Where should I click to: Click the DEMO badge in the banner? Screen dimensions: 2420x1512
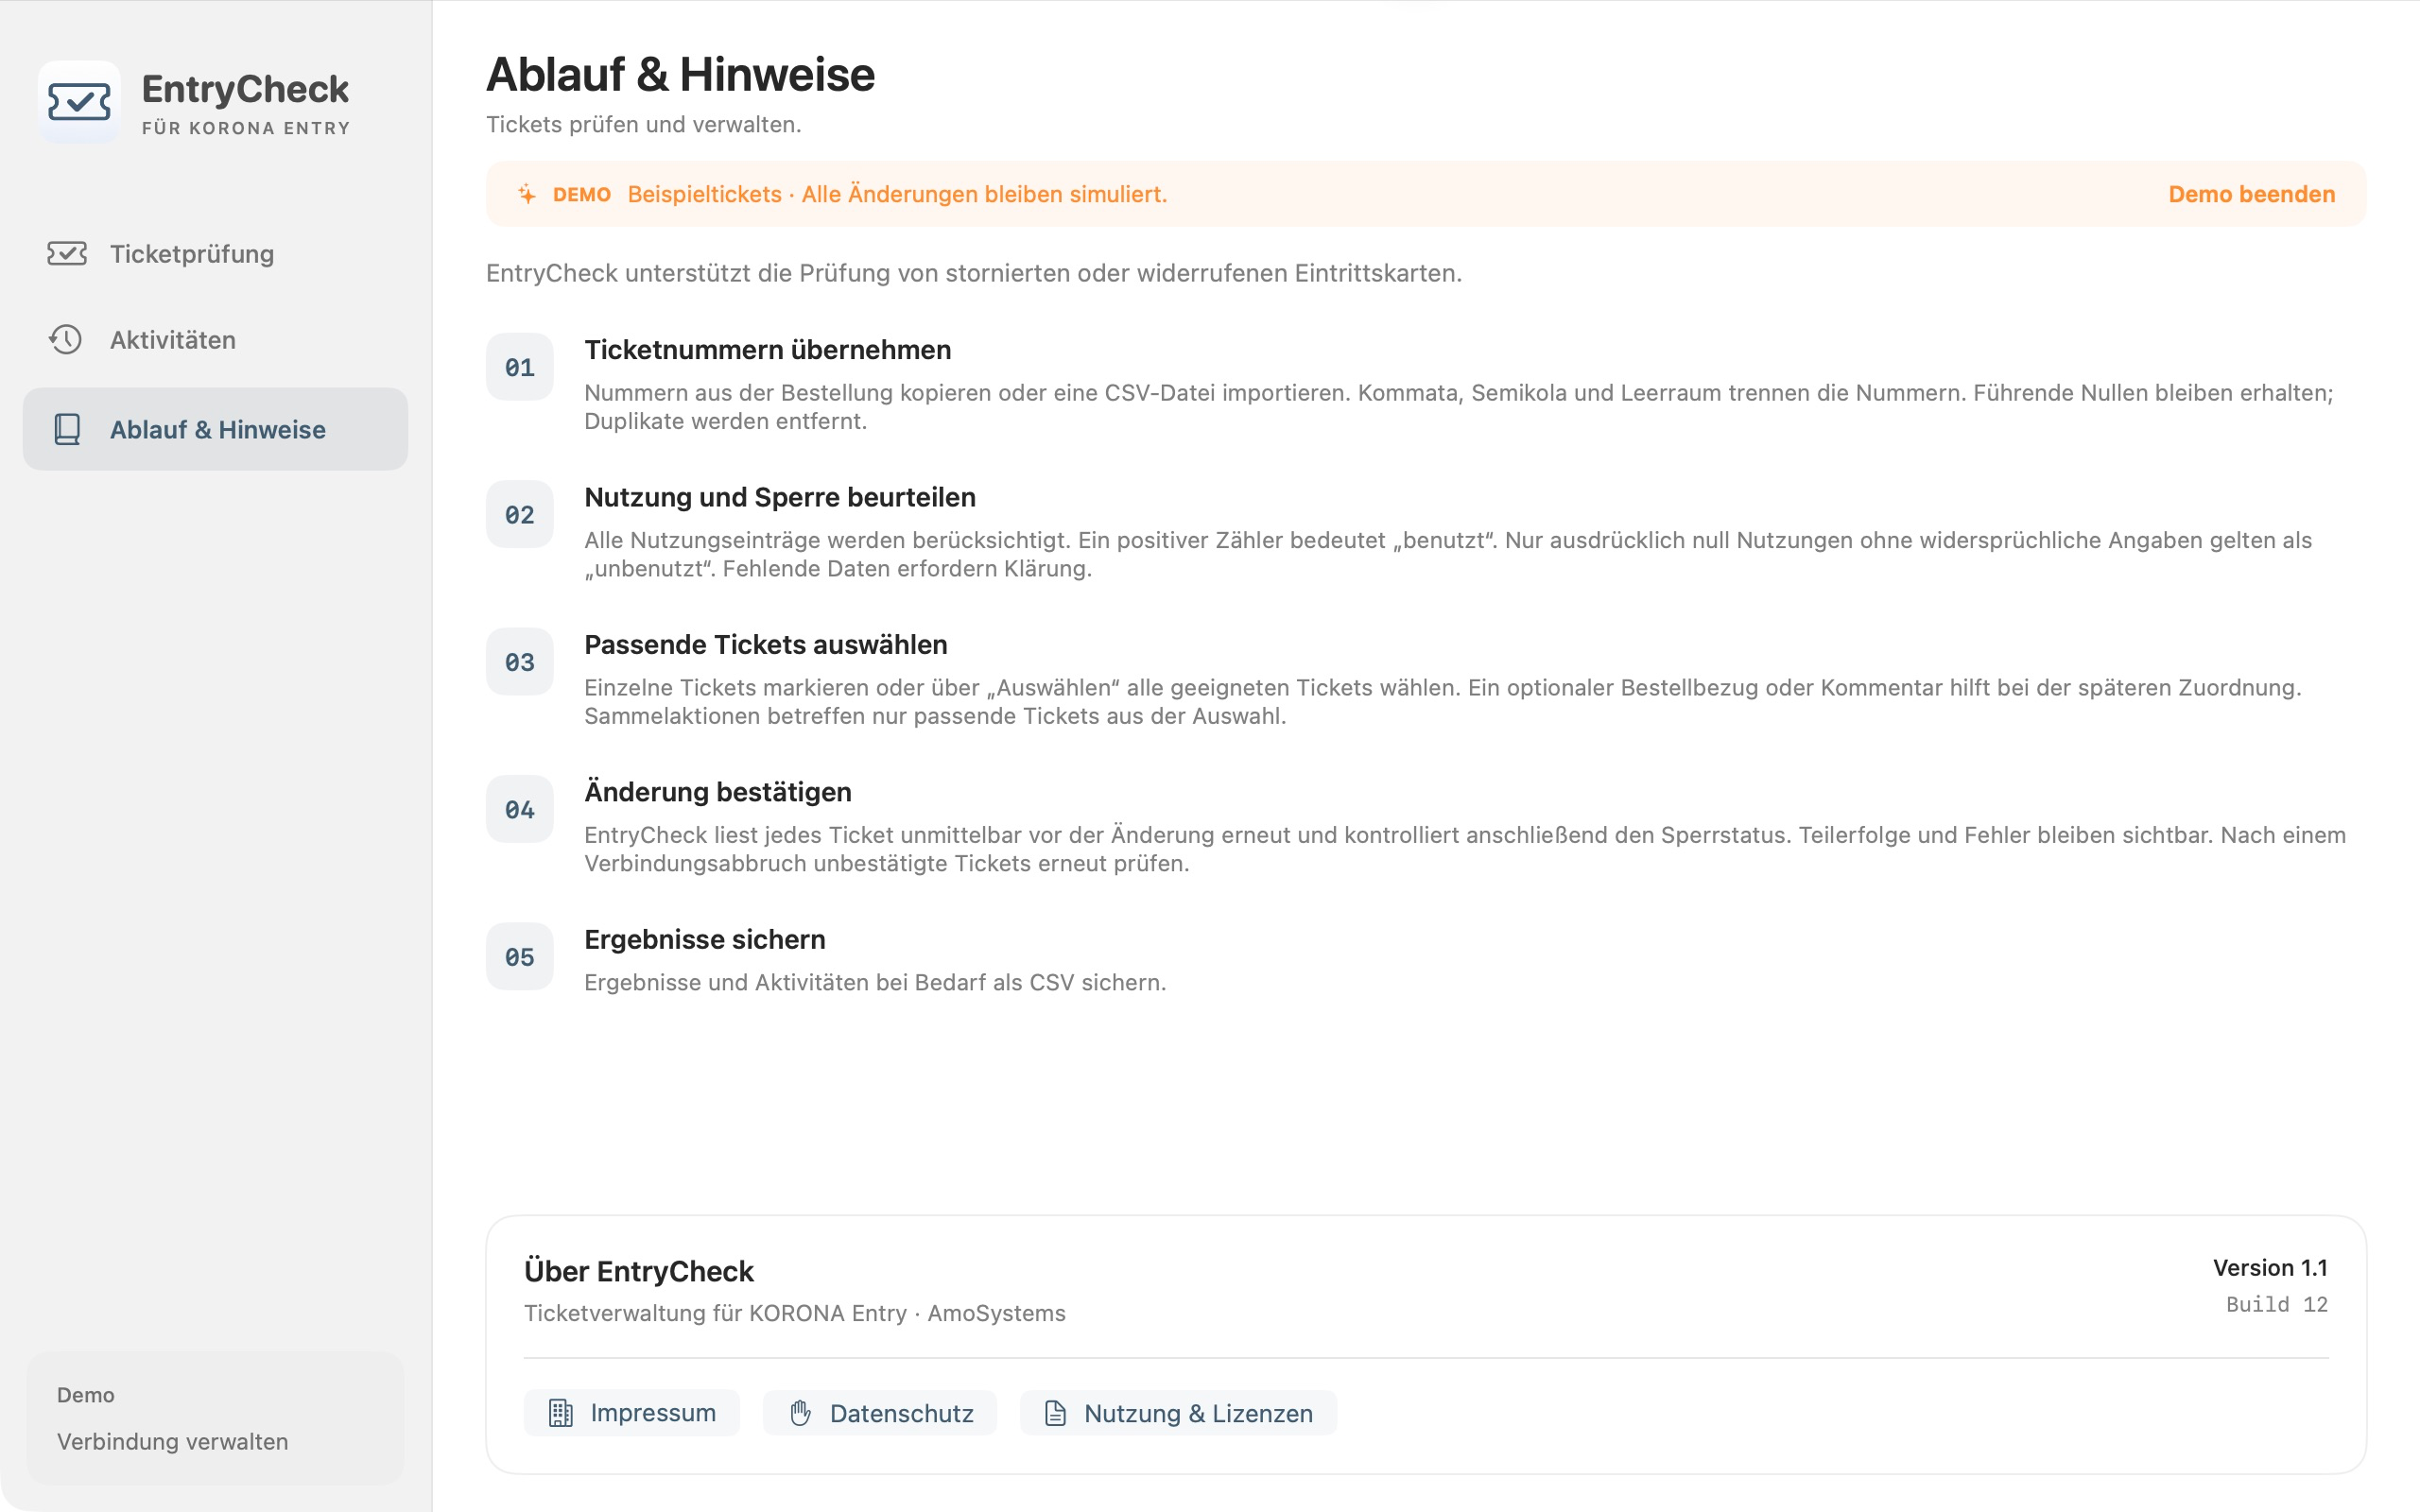[581, 194]
